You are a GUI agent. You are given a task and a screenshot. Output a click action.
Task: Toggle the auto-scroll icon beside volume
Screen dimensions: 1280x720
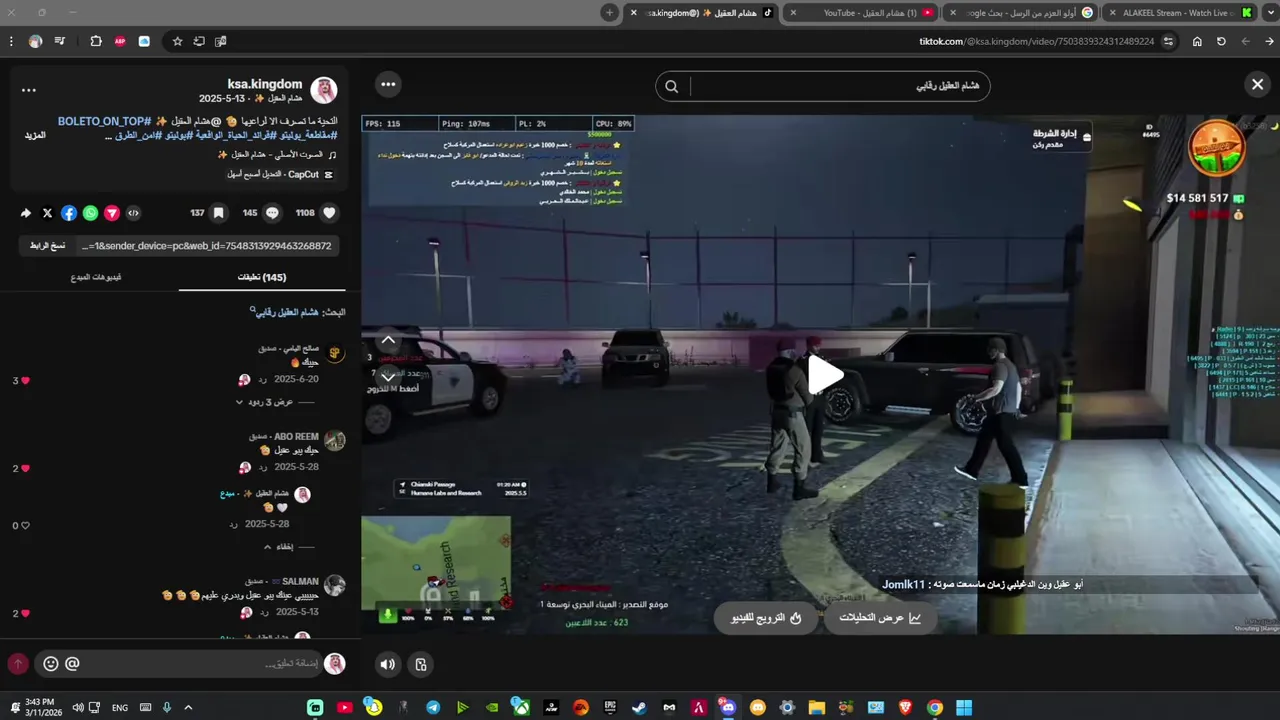[421, 664]
